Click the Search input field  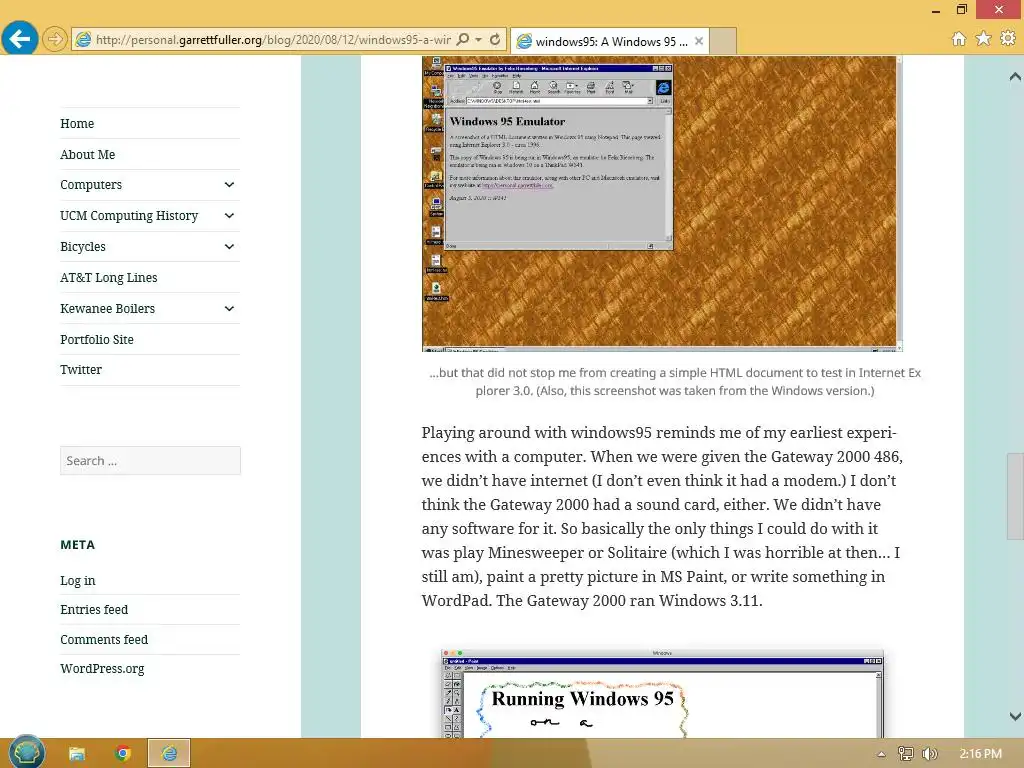(x=150, y=460)
